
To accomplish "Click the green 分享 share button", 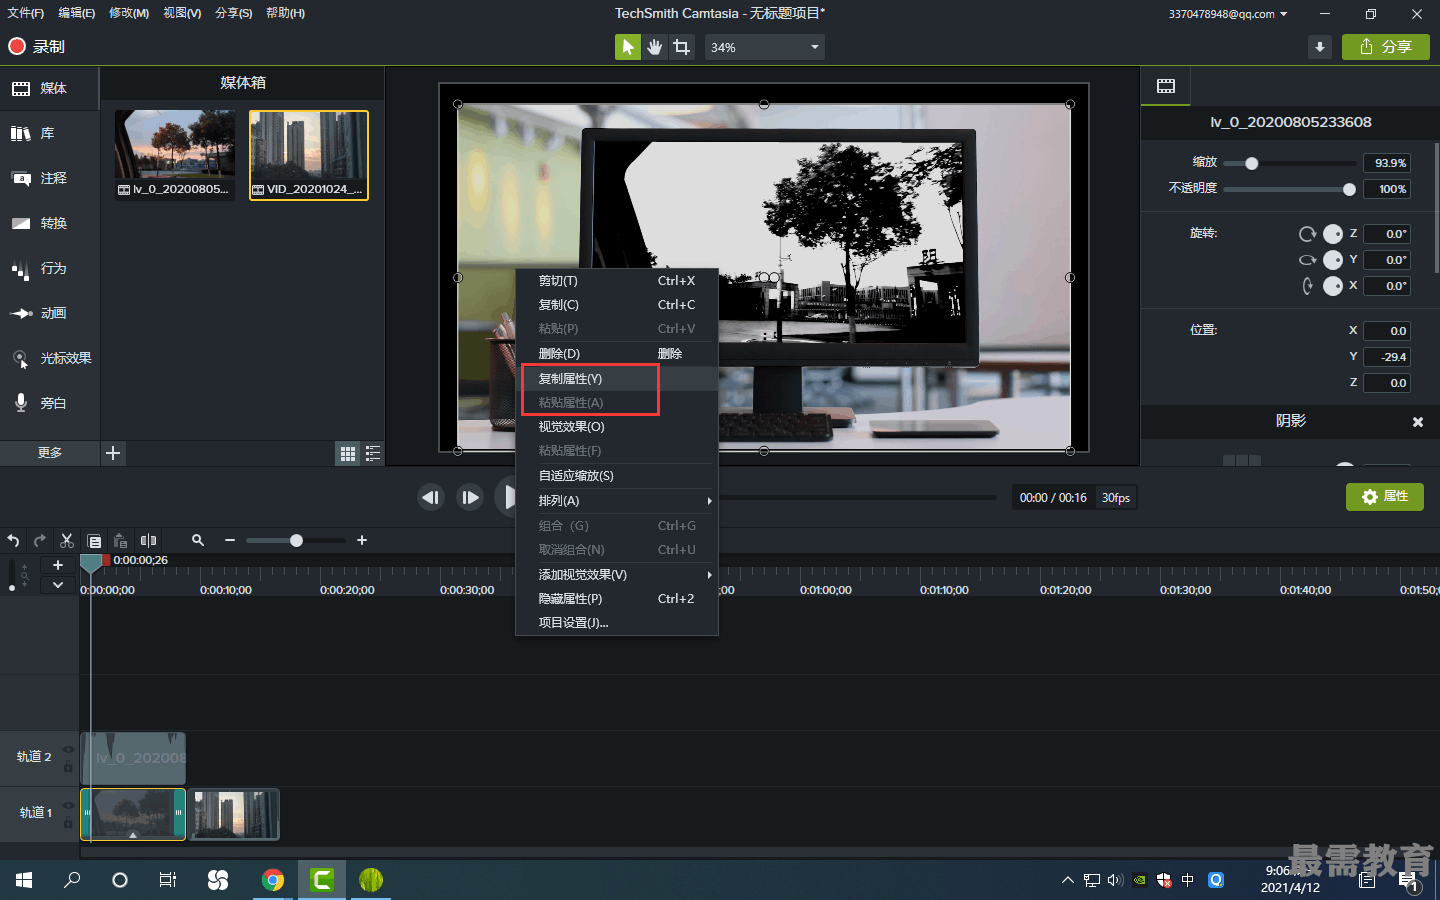I will point(1386,47).
